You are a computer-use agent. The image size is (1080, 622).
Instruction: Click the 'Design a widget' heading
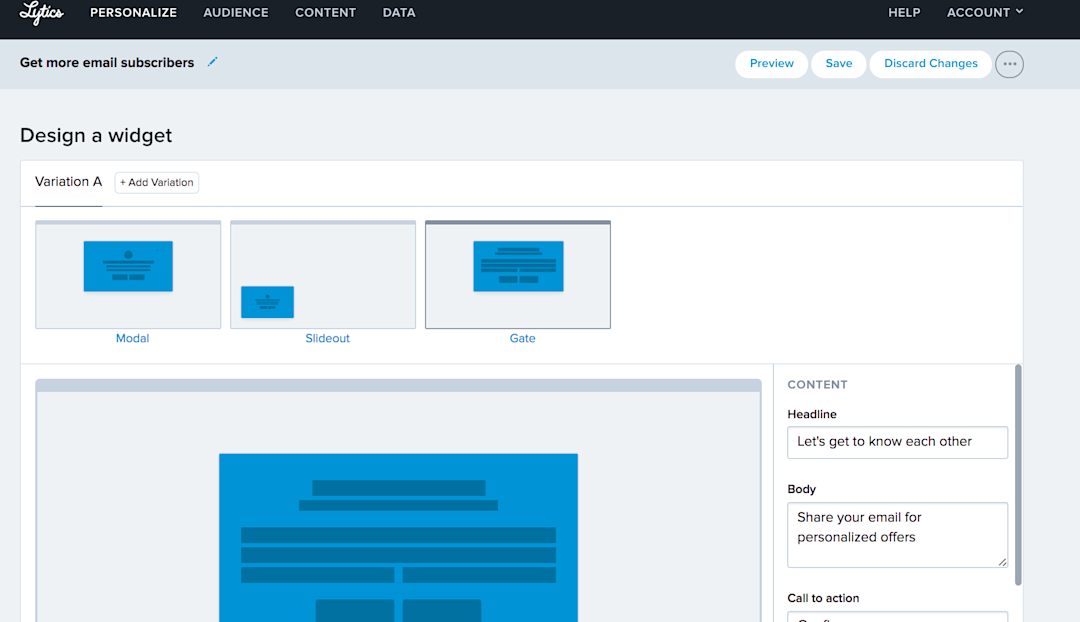pos(96,135)
